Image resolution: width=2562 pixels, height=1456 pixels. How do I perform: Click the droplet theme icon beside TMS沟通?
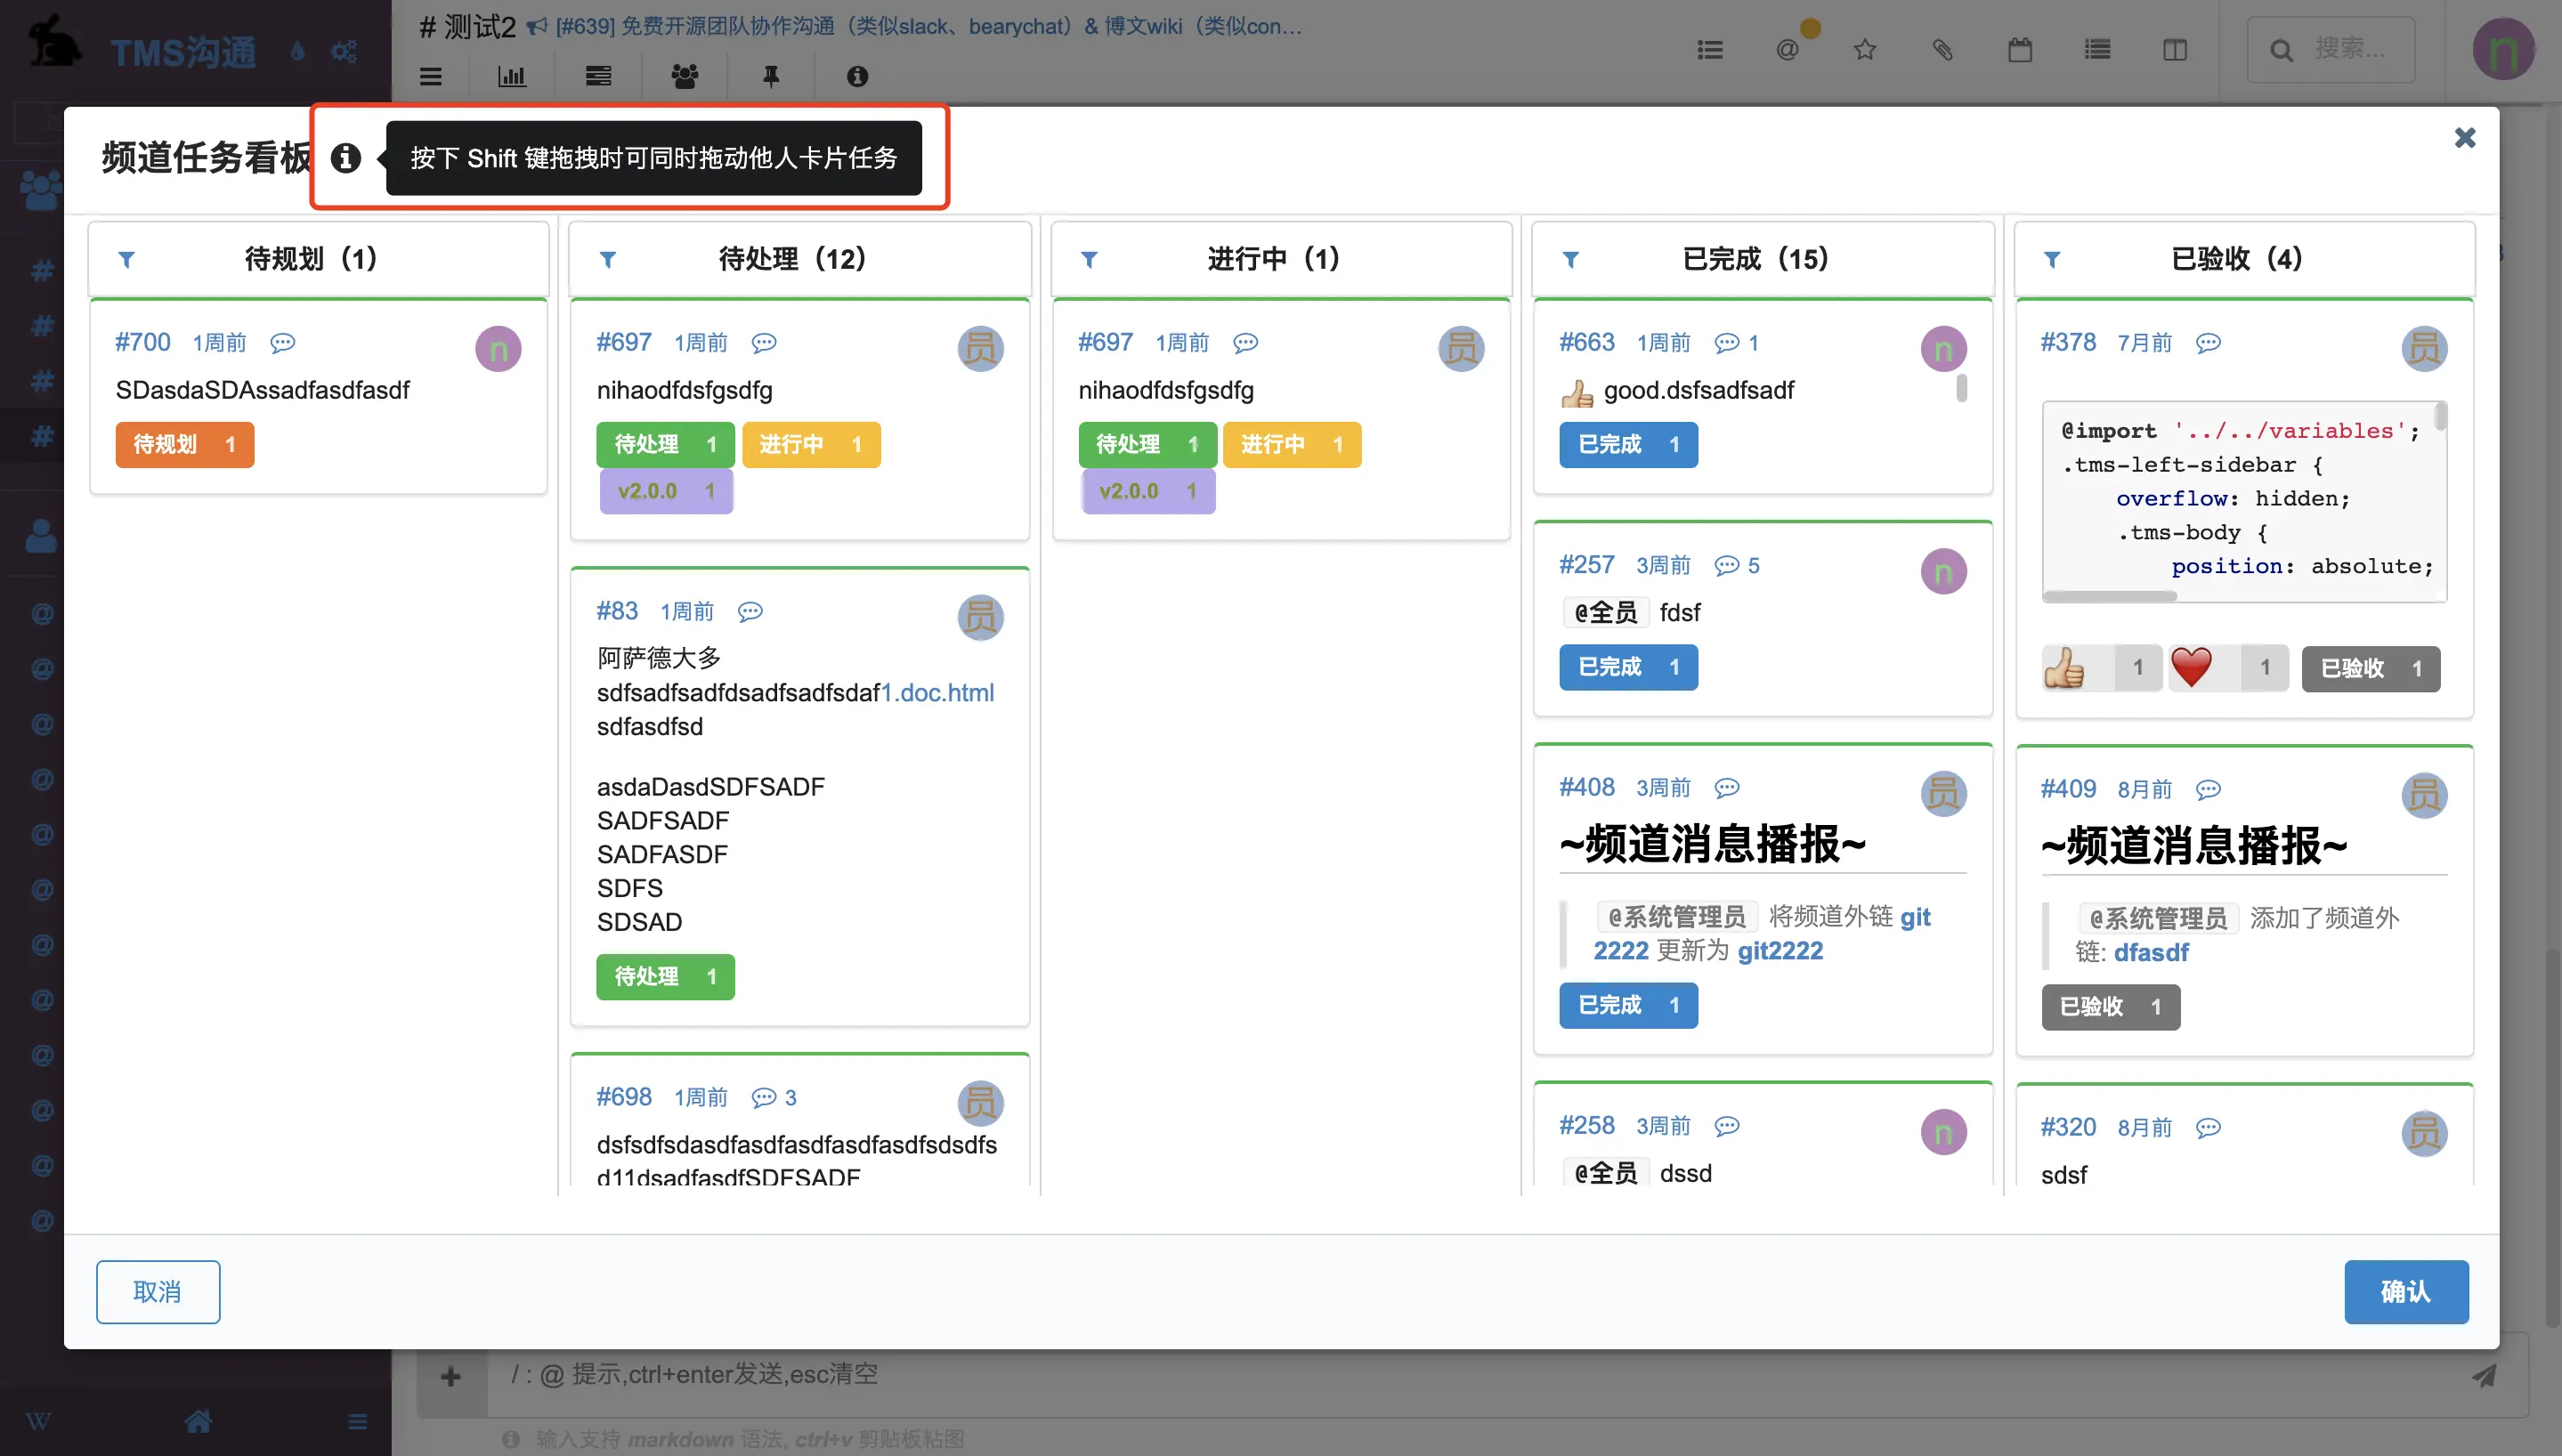297,51
